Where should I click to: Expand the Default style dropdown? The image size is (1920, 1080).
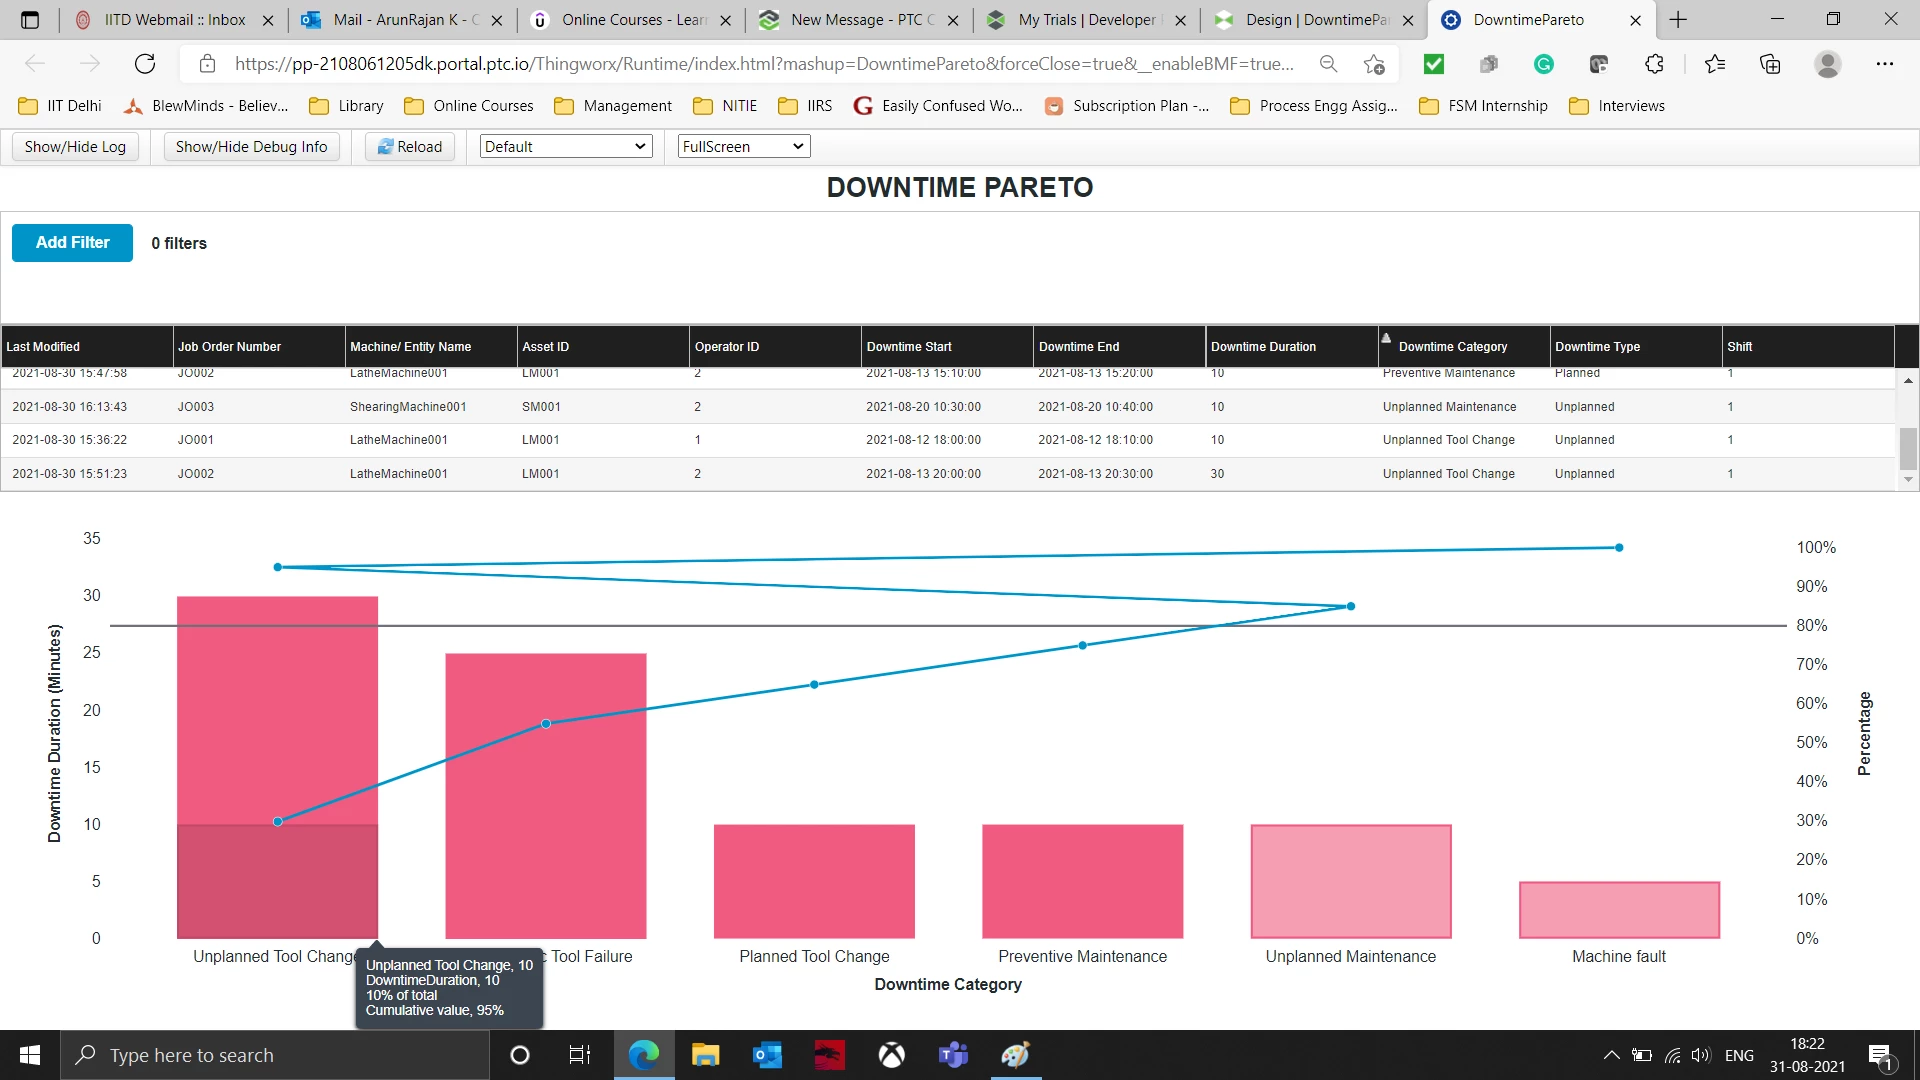coord(565,147)
